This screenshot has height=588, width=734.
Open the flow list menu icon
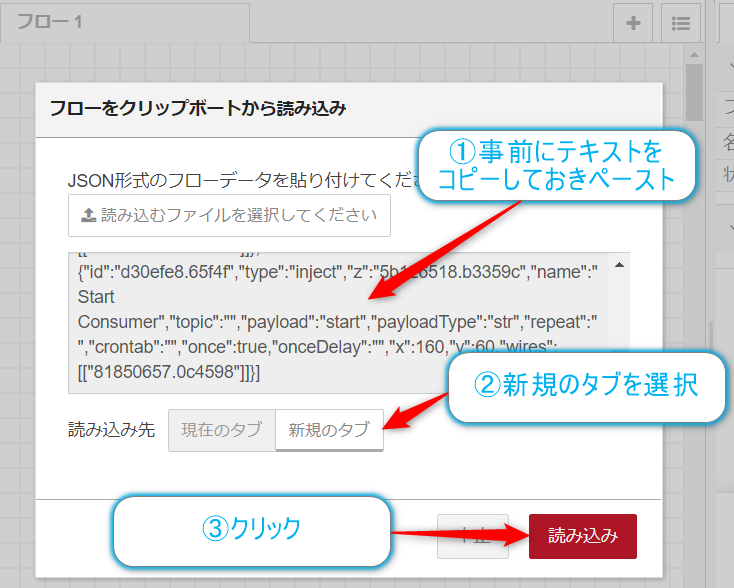point(681,22)
